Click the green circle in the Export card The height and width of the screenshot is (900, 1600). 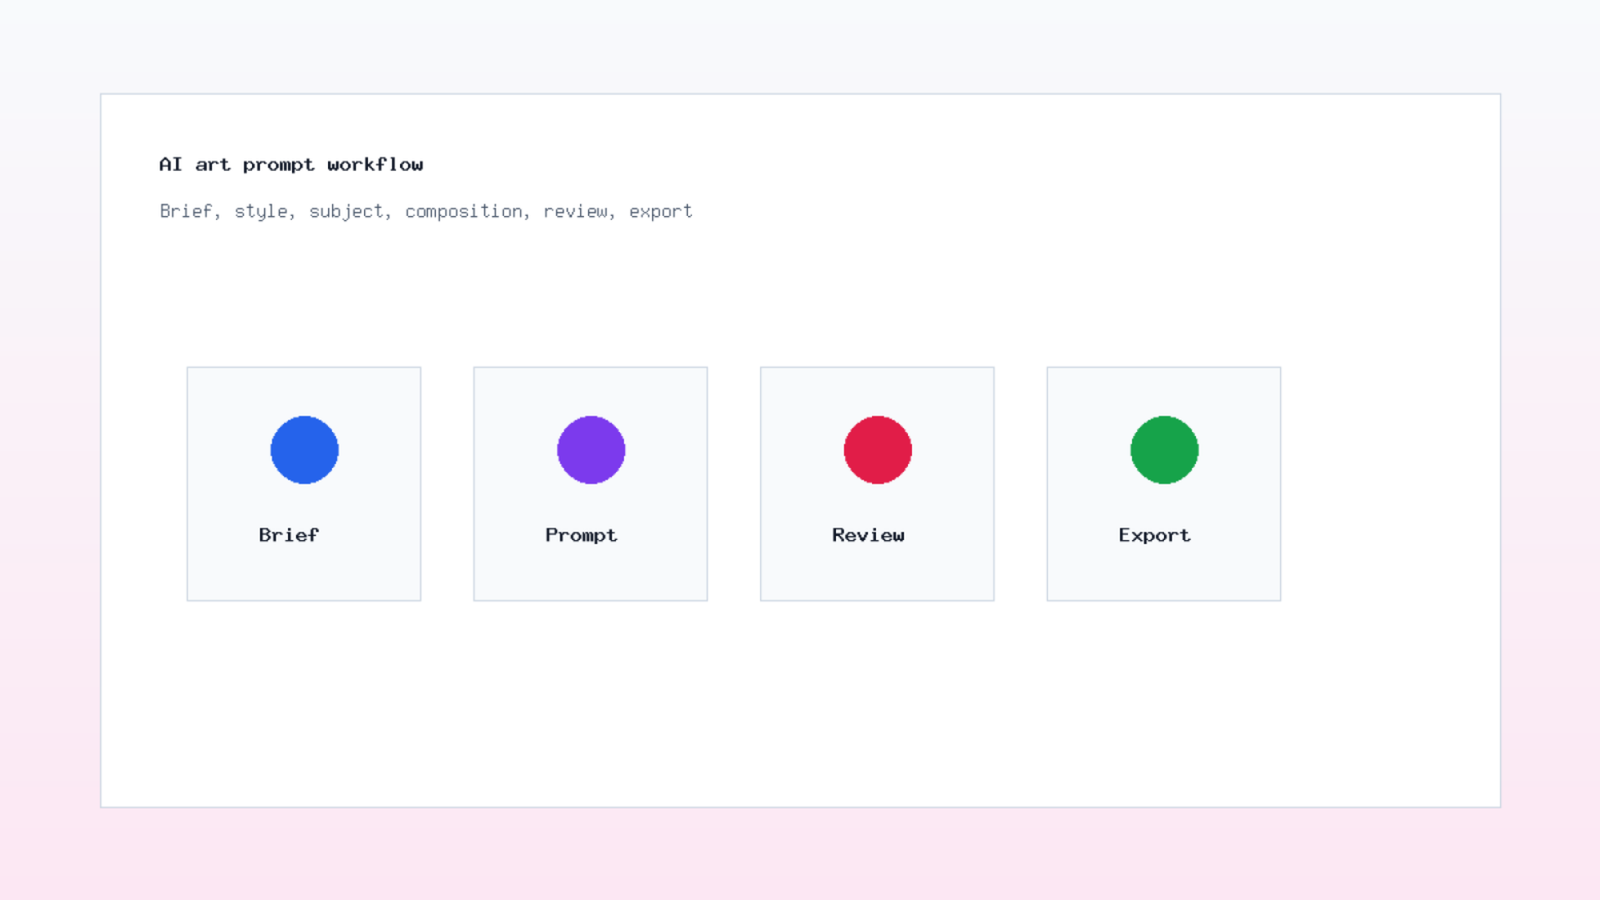click(x=1164, y=450)
